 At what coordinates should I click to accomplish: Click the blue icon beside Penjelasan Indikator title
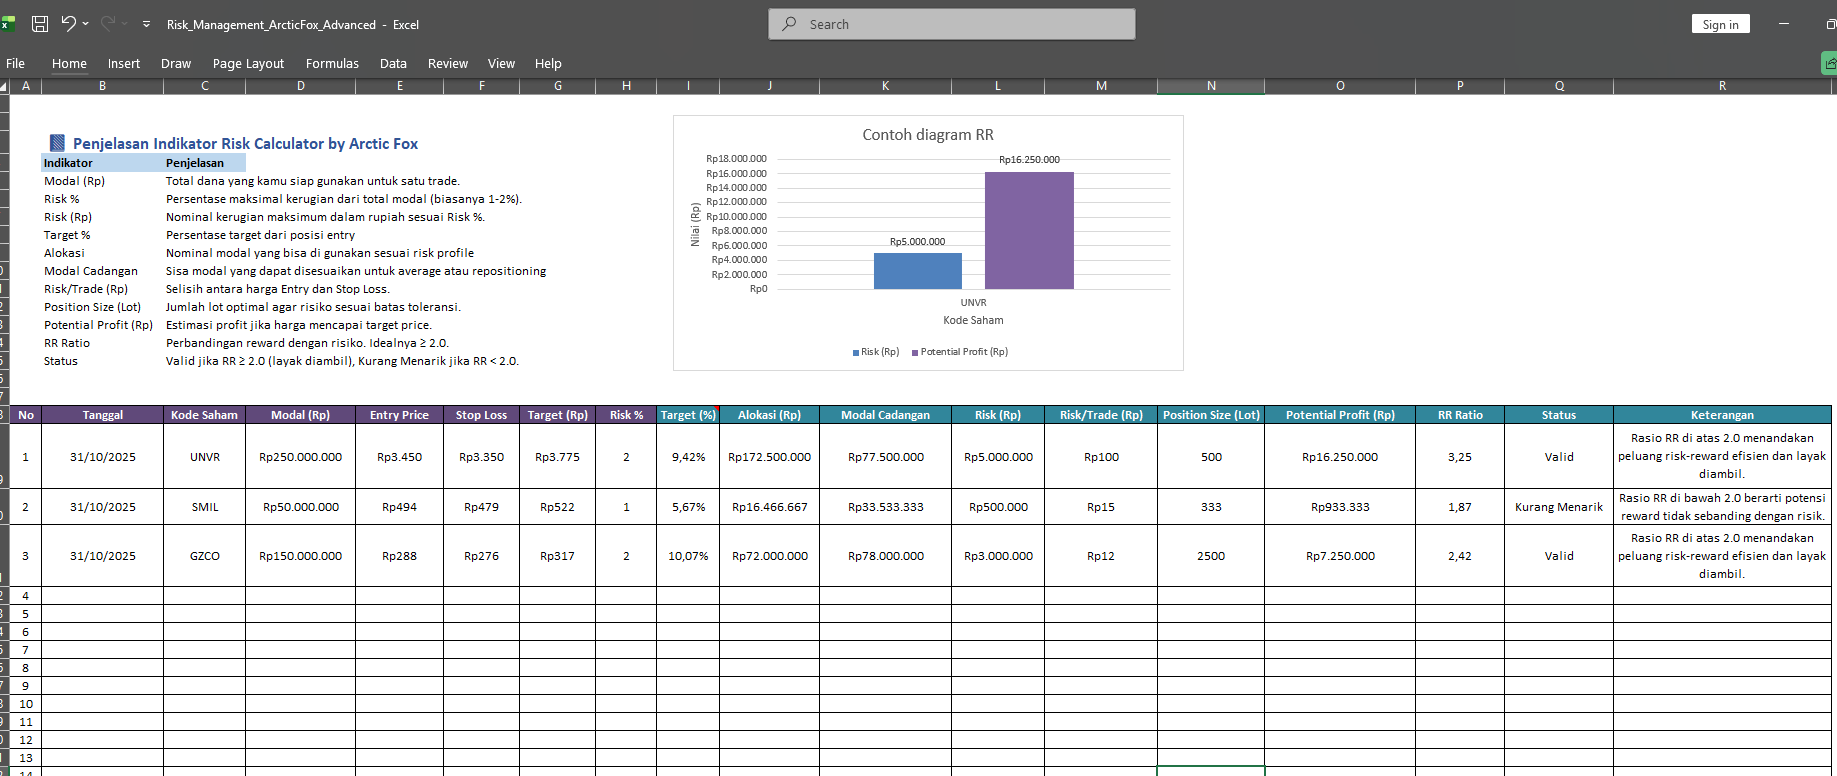[x=58, y=143]
